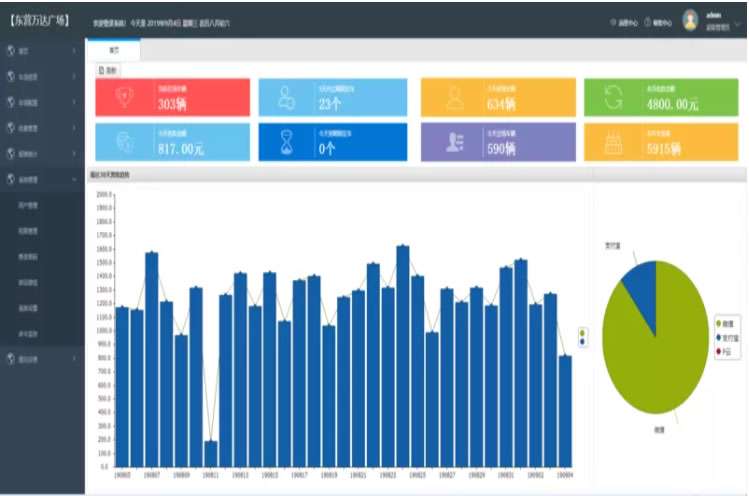
Task: Click the 0个 value
Action: coord(327,149)
